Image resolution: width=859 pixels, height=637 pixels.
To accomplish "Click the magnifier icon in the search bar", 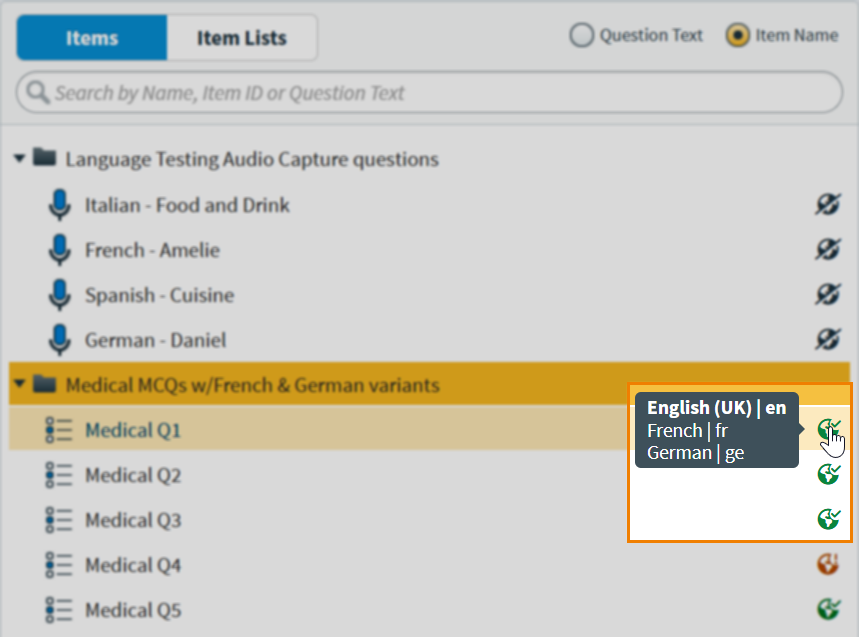I will coord(39,93).
